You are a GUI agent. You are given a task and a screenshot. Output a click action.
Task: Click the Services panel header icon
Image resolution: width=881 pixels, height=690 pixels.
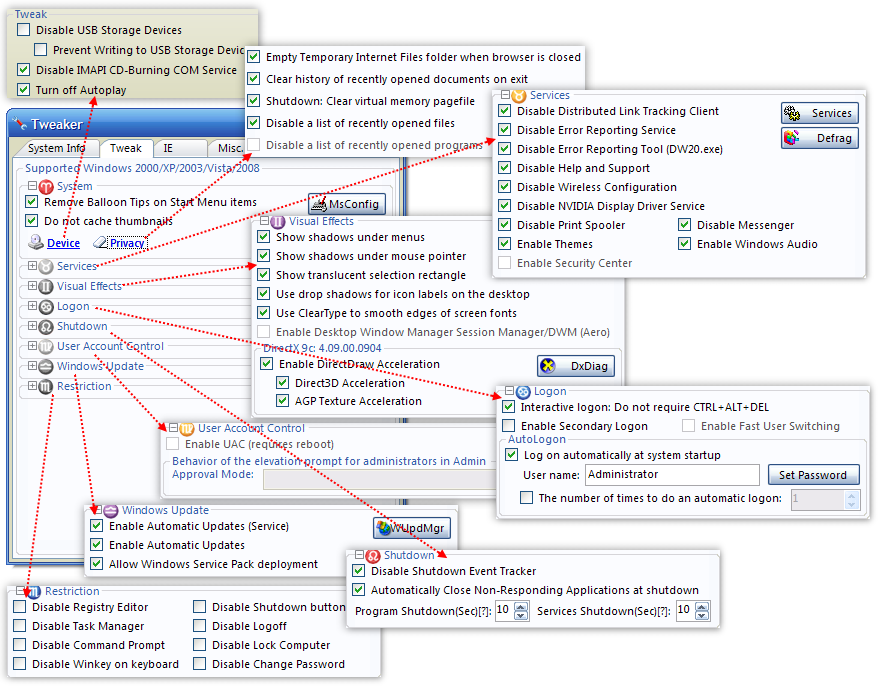coord(519,96)
